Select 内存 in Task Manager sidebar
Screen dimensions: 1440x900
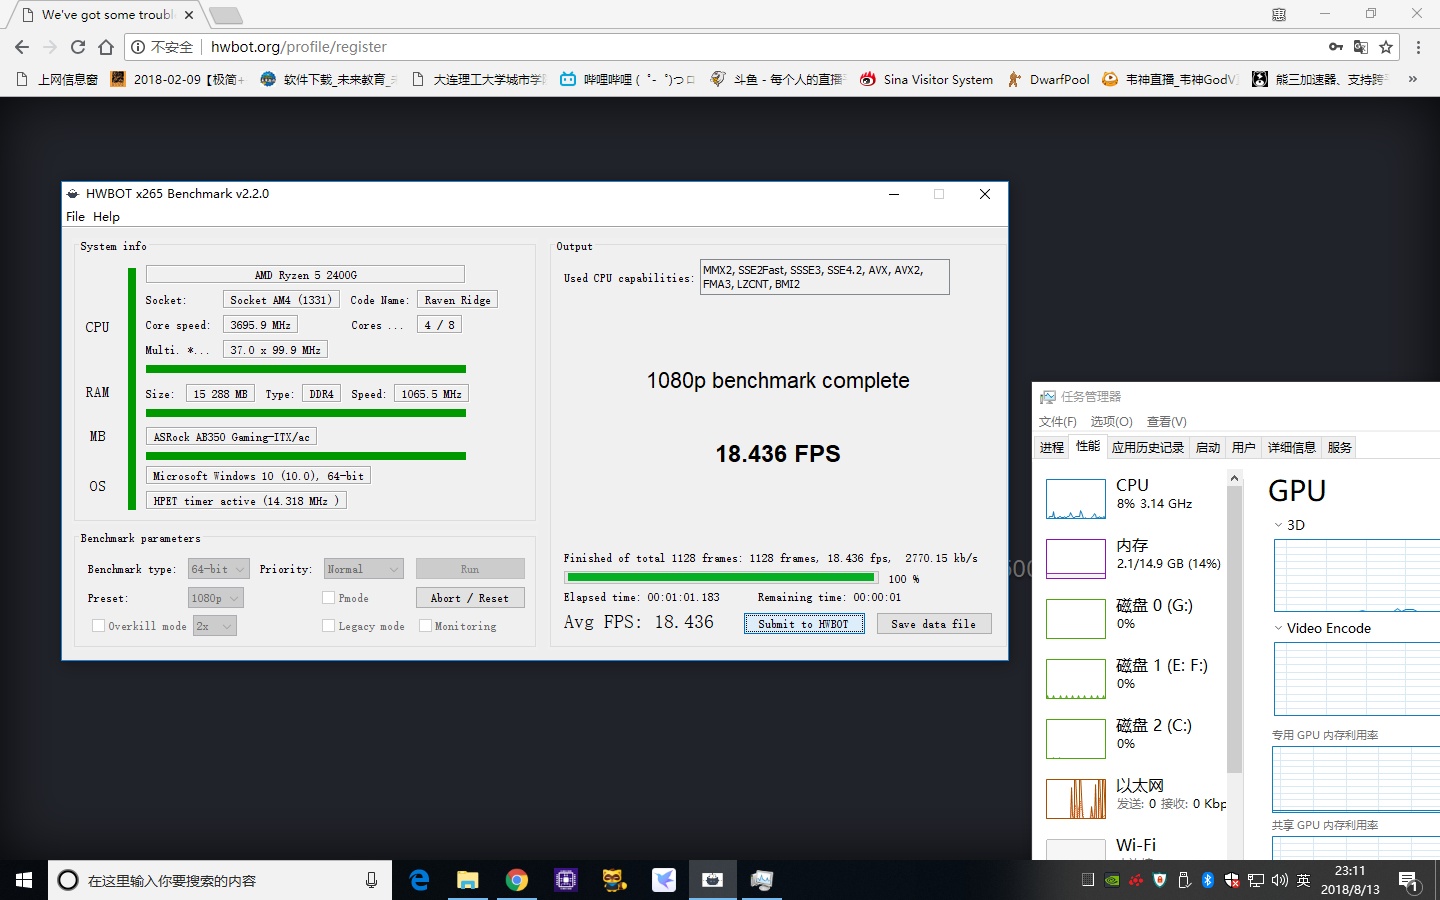1134,558
